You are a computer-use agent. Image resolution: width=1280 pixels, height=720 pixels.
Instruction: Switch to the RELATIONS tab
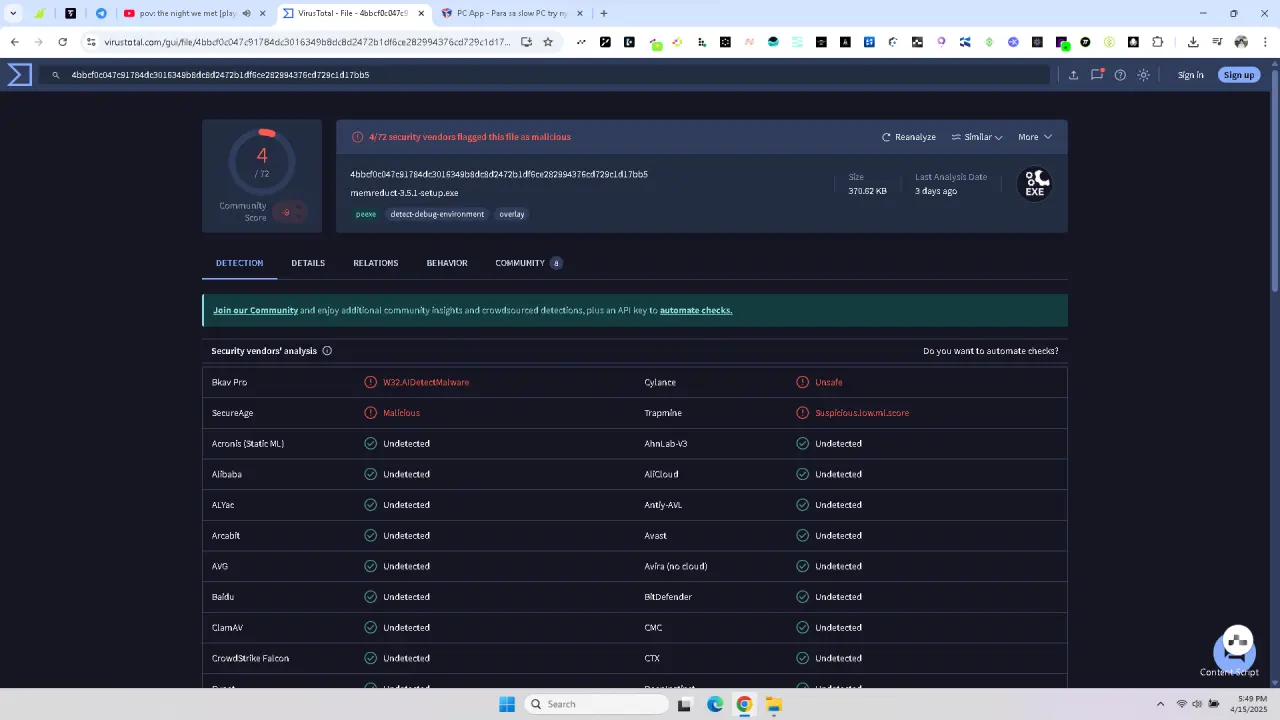point(375,263)
